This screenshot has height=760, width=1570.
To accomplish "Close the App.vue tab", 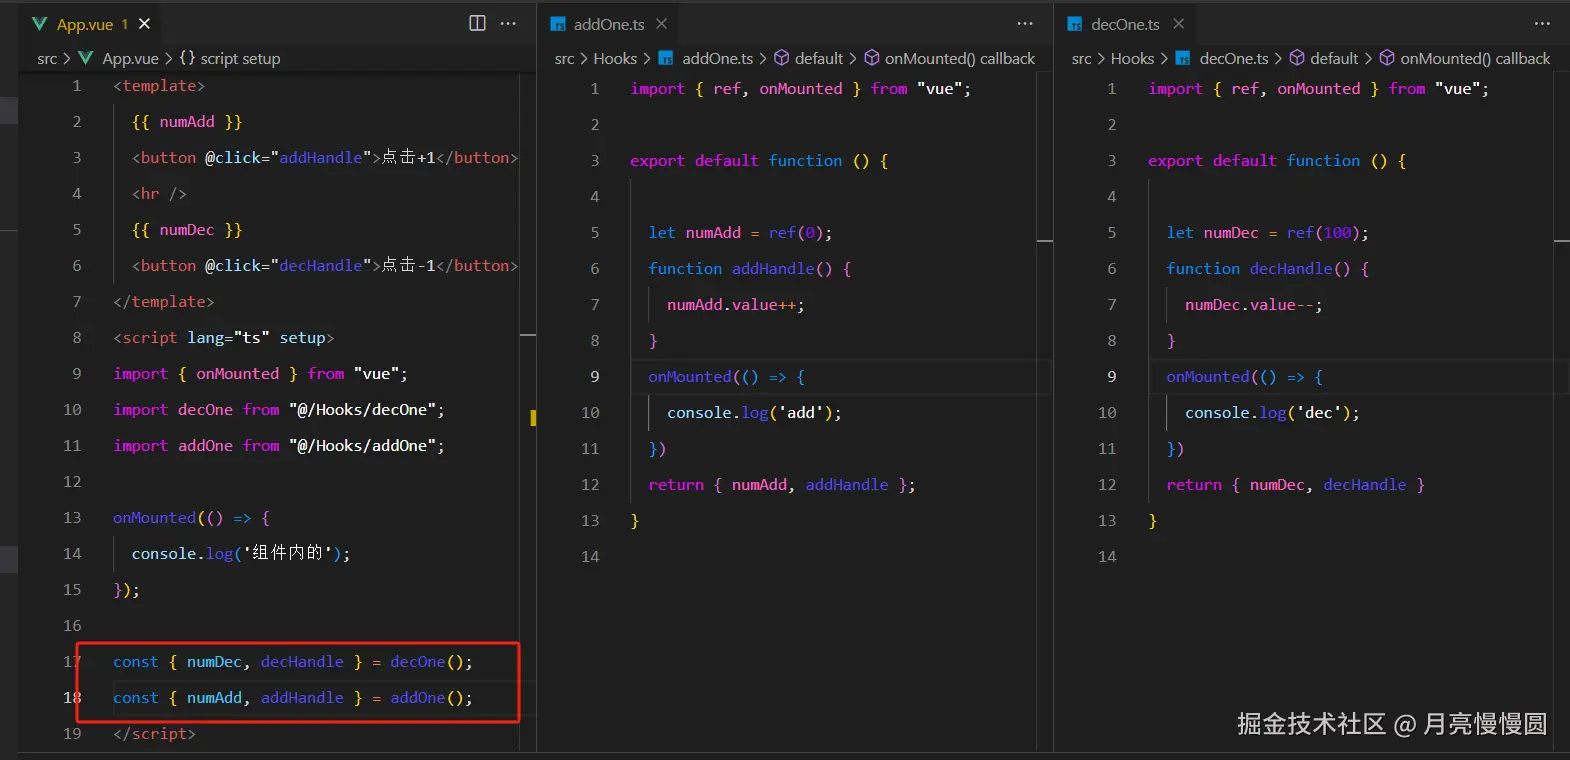I will [x=145, y=24].
